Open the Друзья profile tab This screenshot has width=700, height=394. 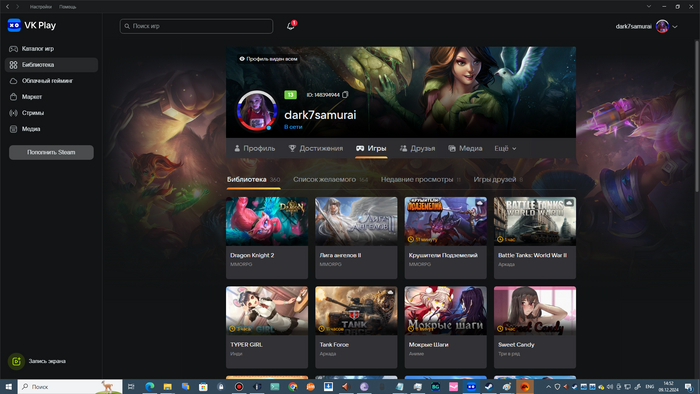pyautogui.click(x=417, y=148)
